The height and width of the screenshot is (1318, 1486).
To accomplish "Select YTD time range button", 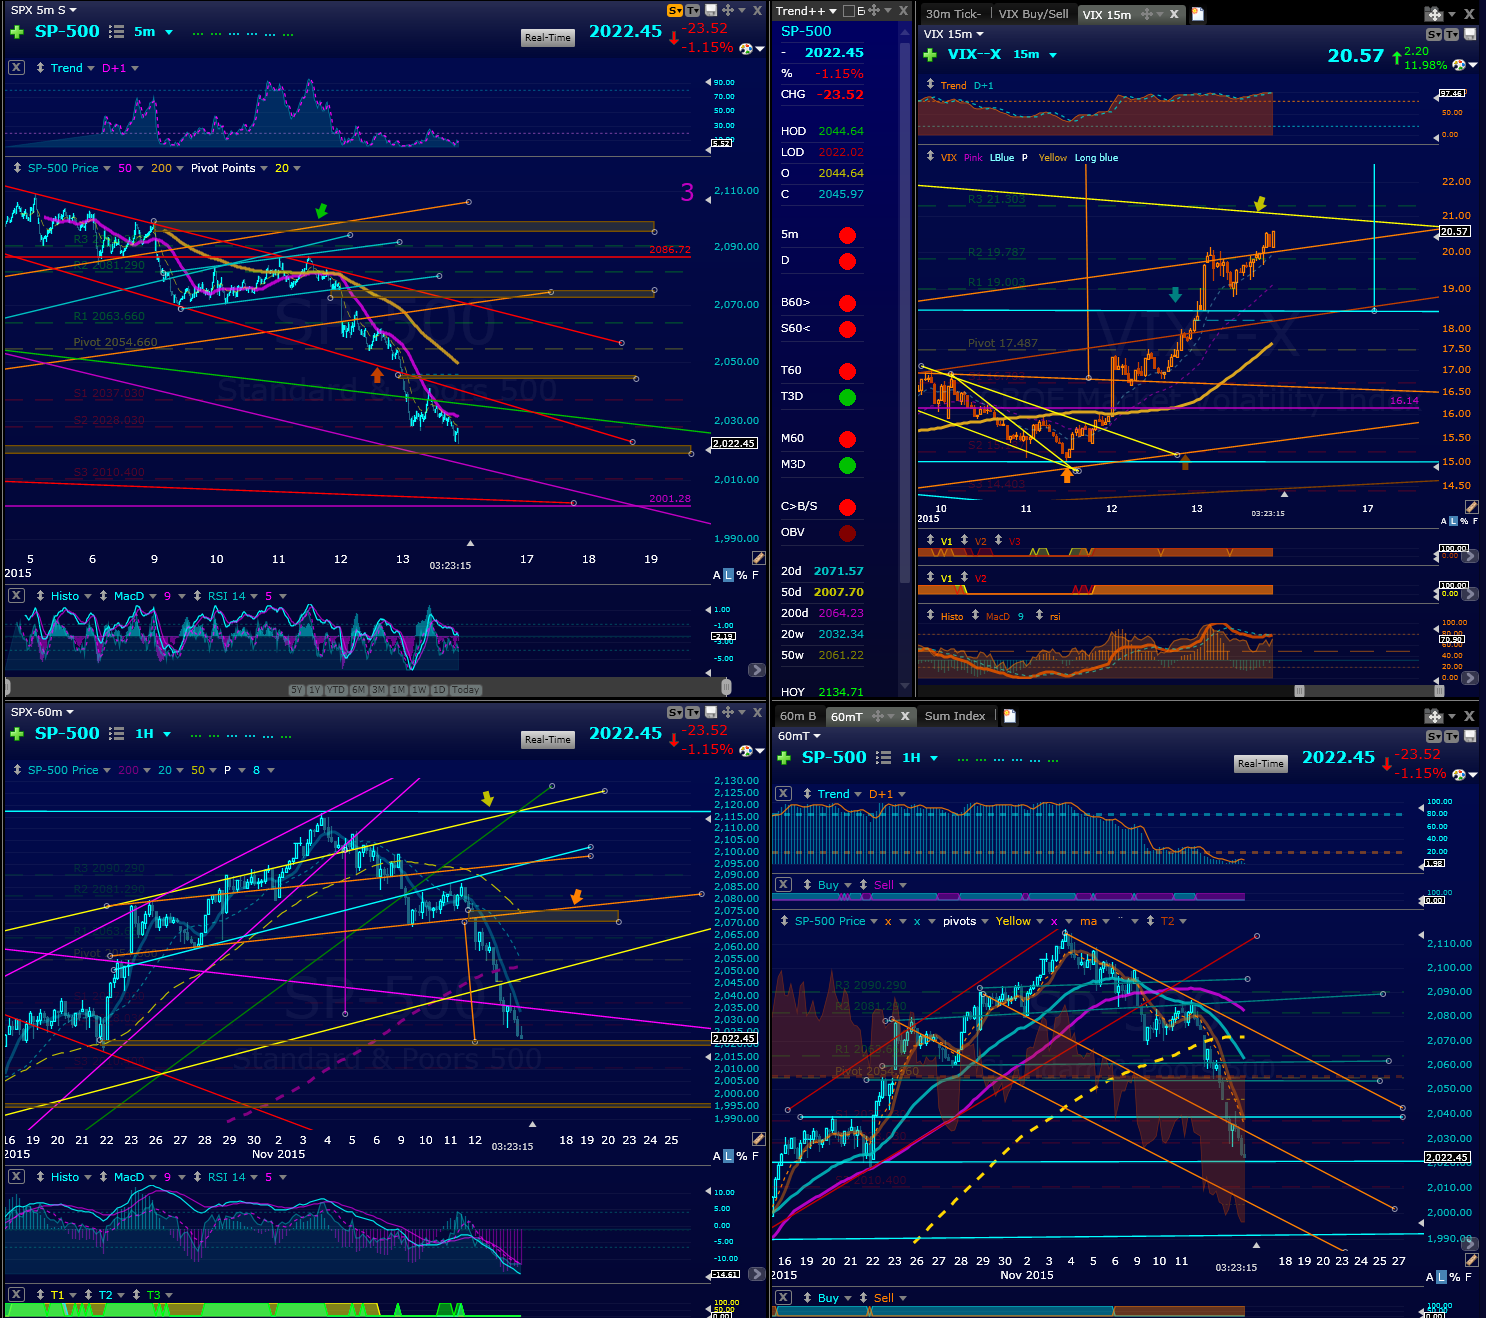I will coord(336,690).
